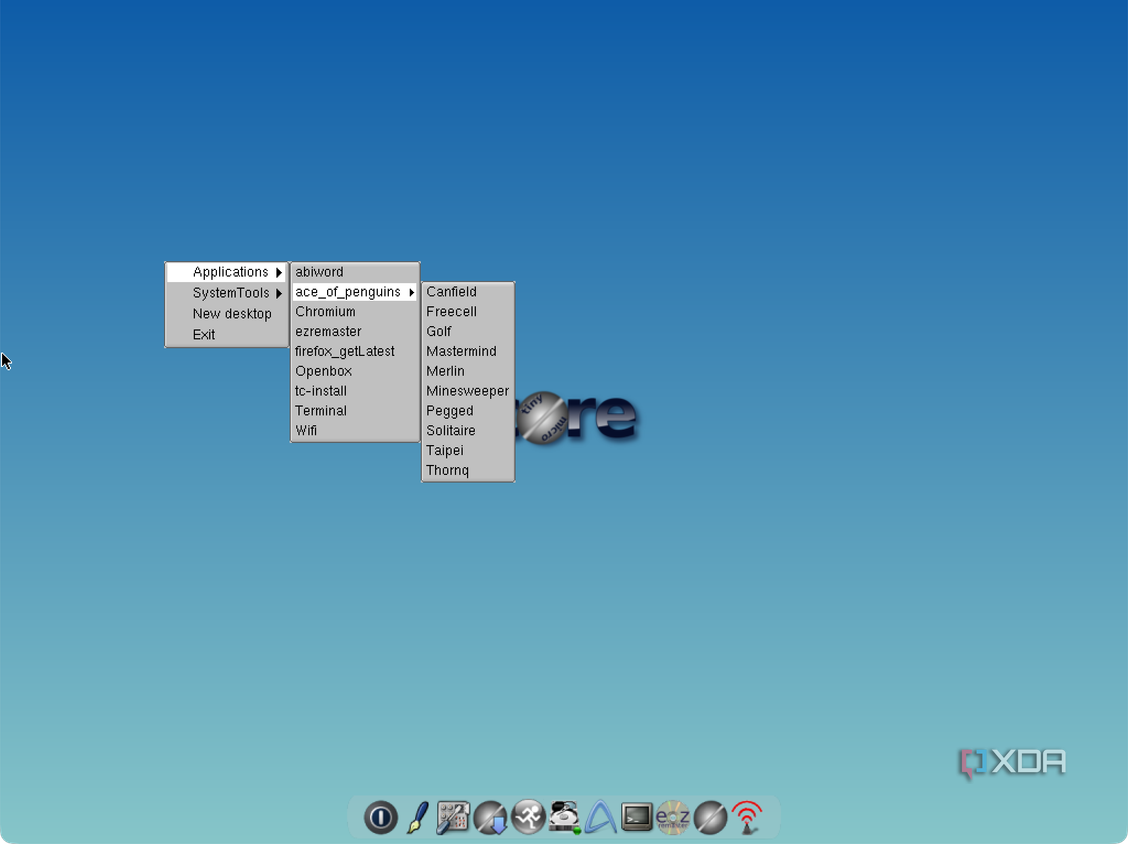The image size is (1128, 844).
Task: Open the Pegged game
Action: point(468,410)
